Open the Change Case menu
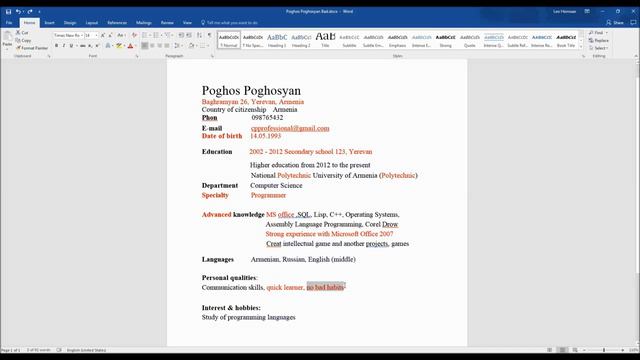Screen dimensions: 640x360 click(121, 36)
